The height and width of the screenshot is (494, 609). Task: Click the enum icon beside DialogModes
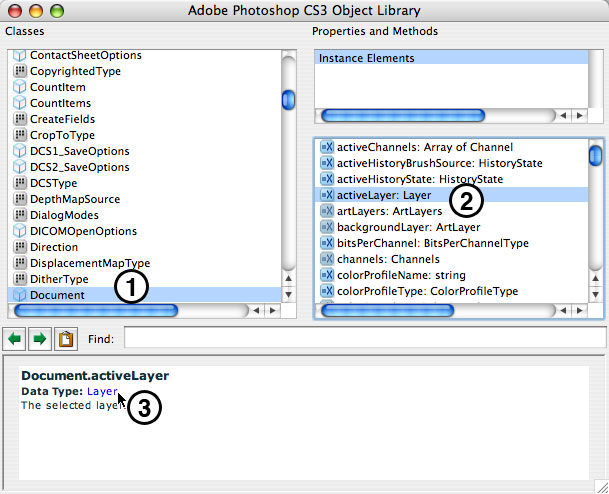(19, 215)
